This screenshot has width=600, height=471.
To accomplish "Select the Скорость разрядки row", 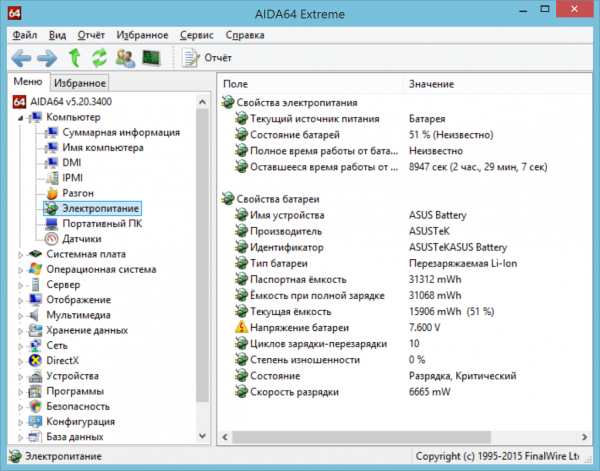I will point(404,392).
